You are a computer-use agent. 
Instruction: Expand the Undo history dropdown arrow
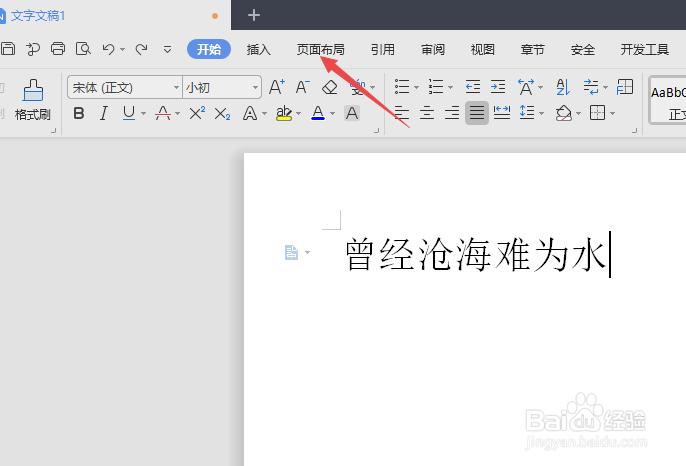[x=122, y=49]
